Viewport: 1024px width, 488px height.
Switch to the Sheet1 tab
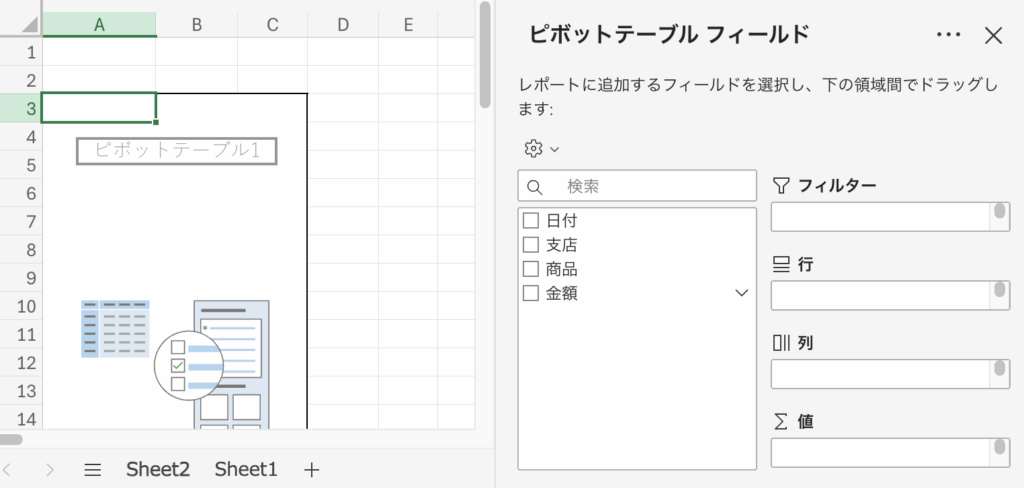click(x=245, y=469)
